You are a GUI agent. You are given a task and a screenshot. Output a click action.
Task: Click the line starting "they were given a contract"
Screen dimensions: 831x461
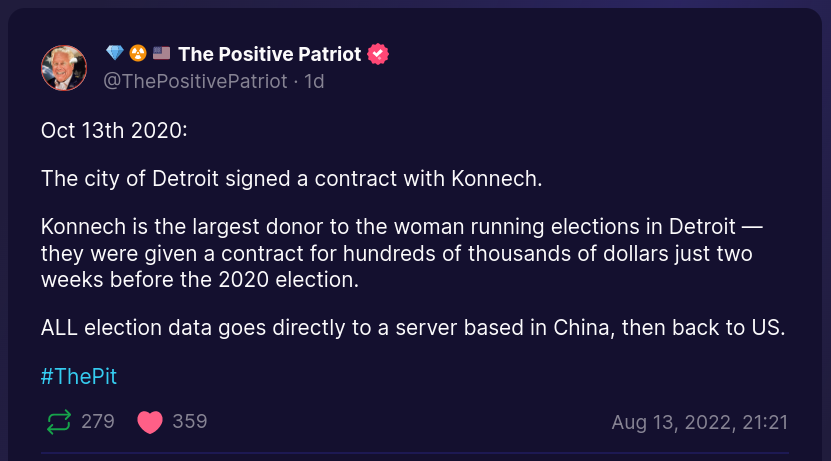(396, 254)
